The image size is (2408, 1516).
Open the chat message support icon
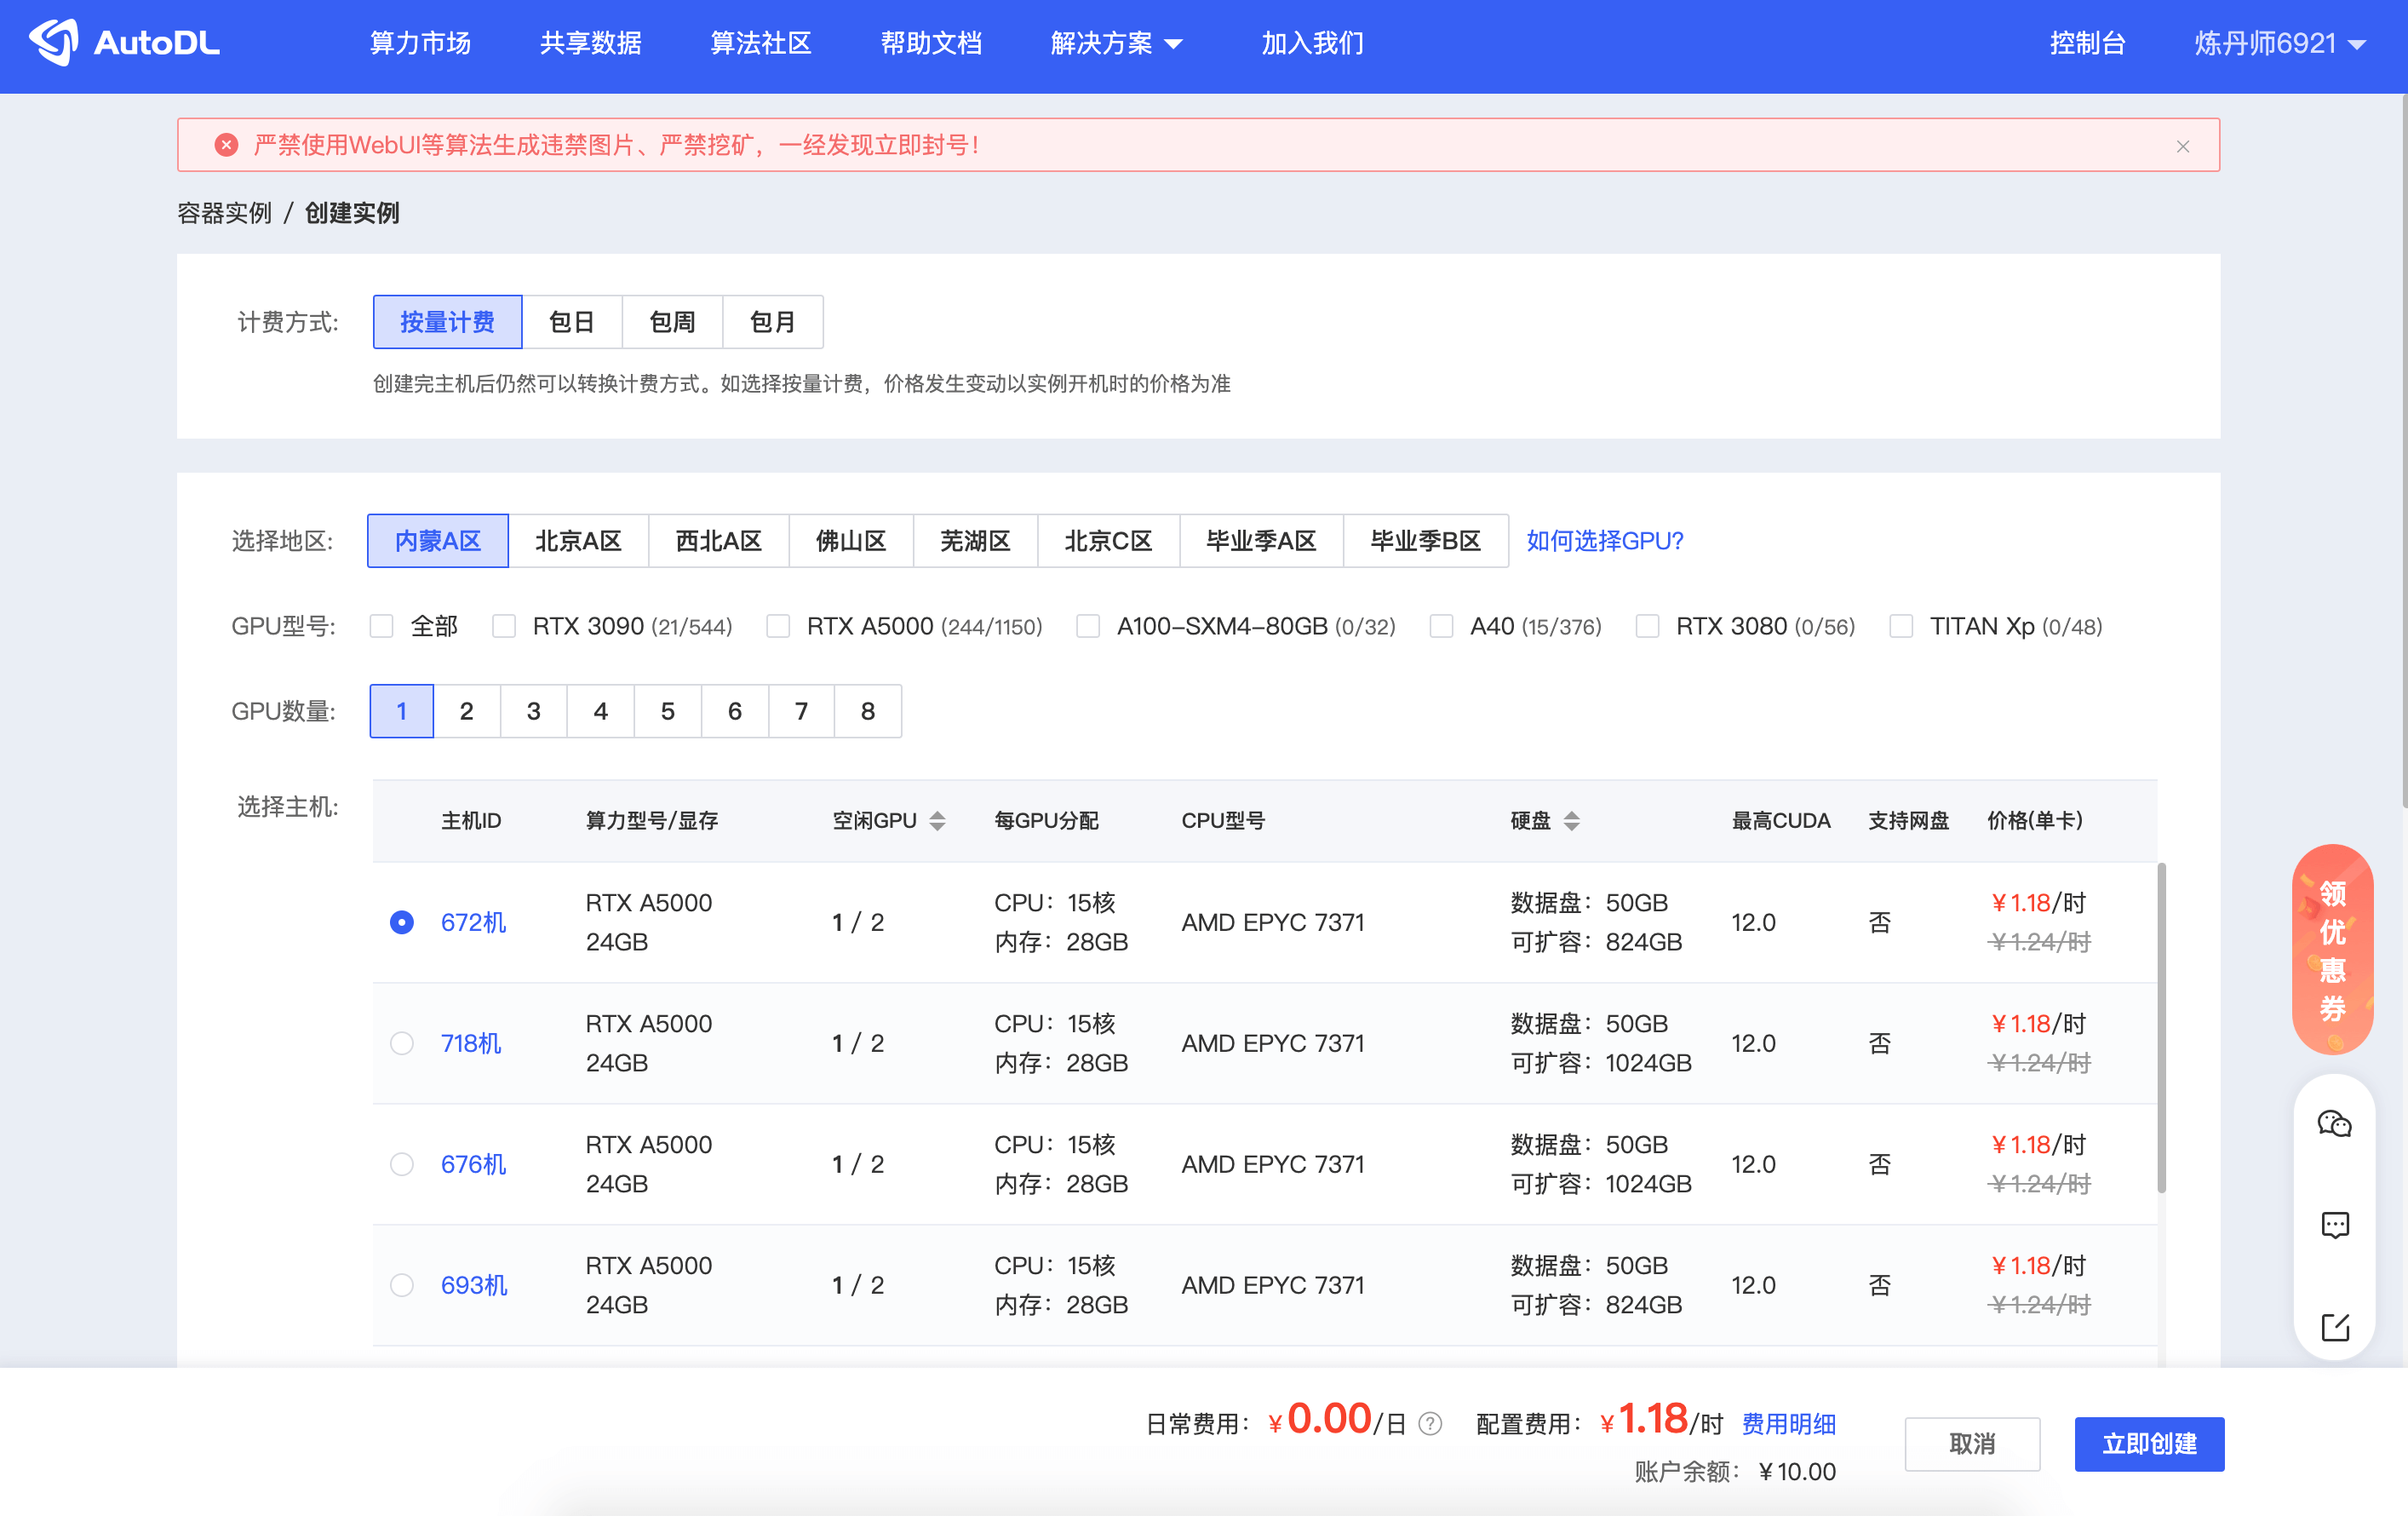coord(2334,1225)
